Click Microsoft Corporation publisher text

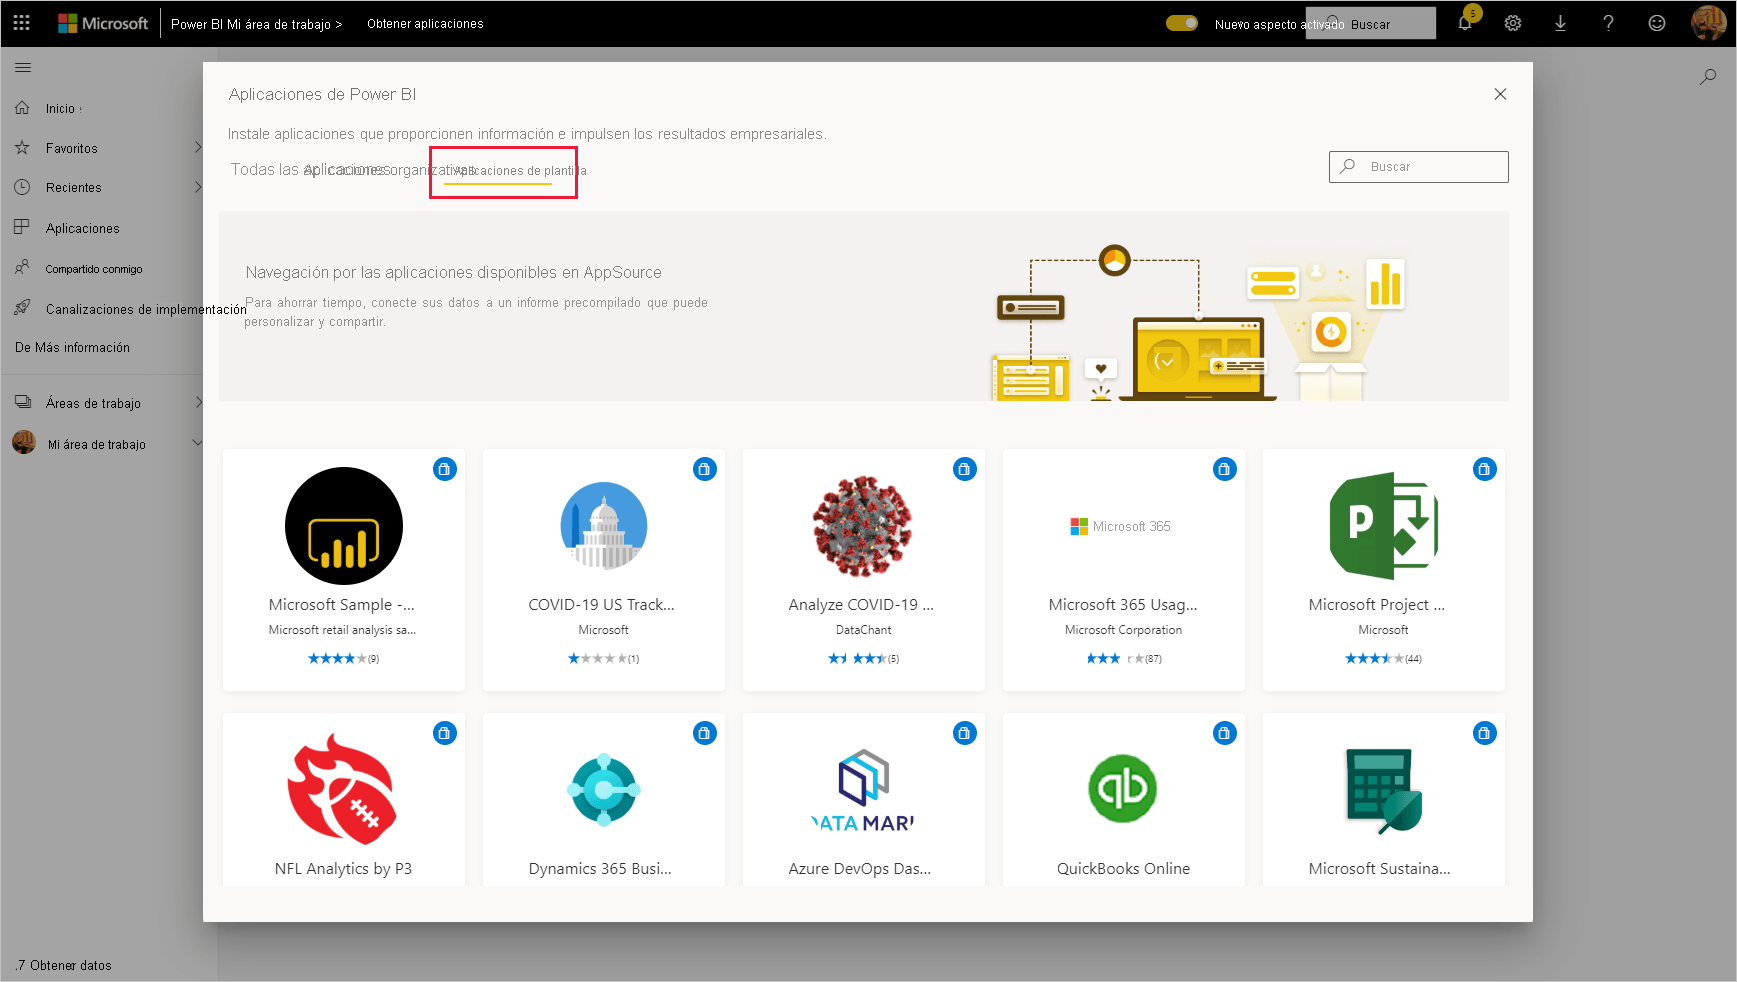[1123, 630]
